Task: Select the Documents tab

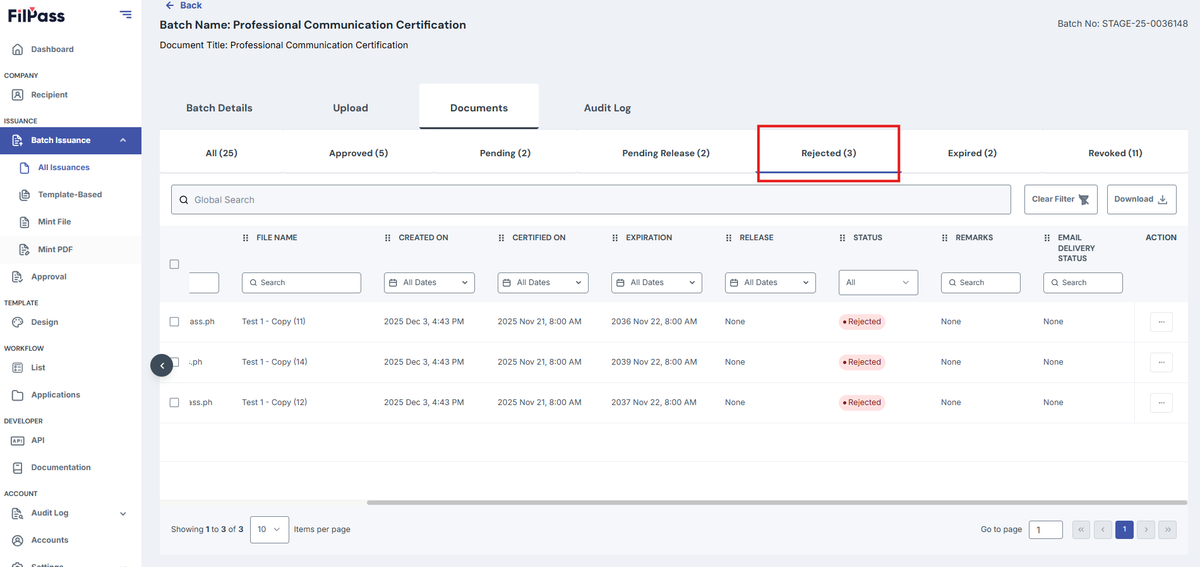Action: click(x=479, y=108)
